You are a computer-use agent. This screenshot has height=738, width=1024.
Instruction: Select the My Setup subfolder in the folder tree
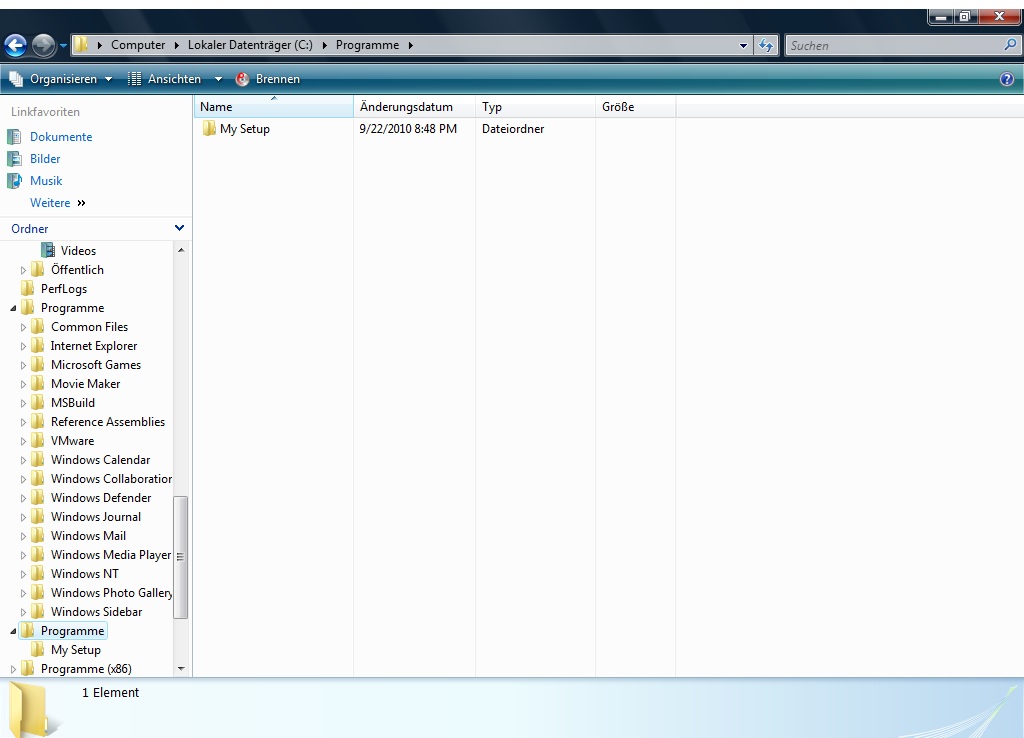pos(76,650)
